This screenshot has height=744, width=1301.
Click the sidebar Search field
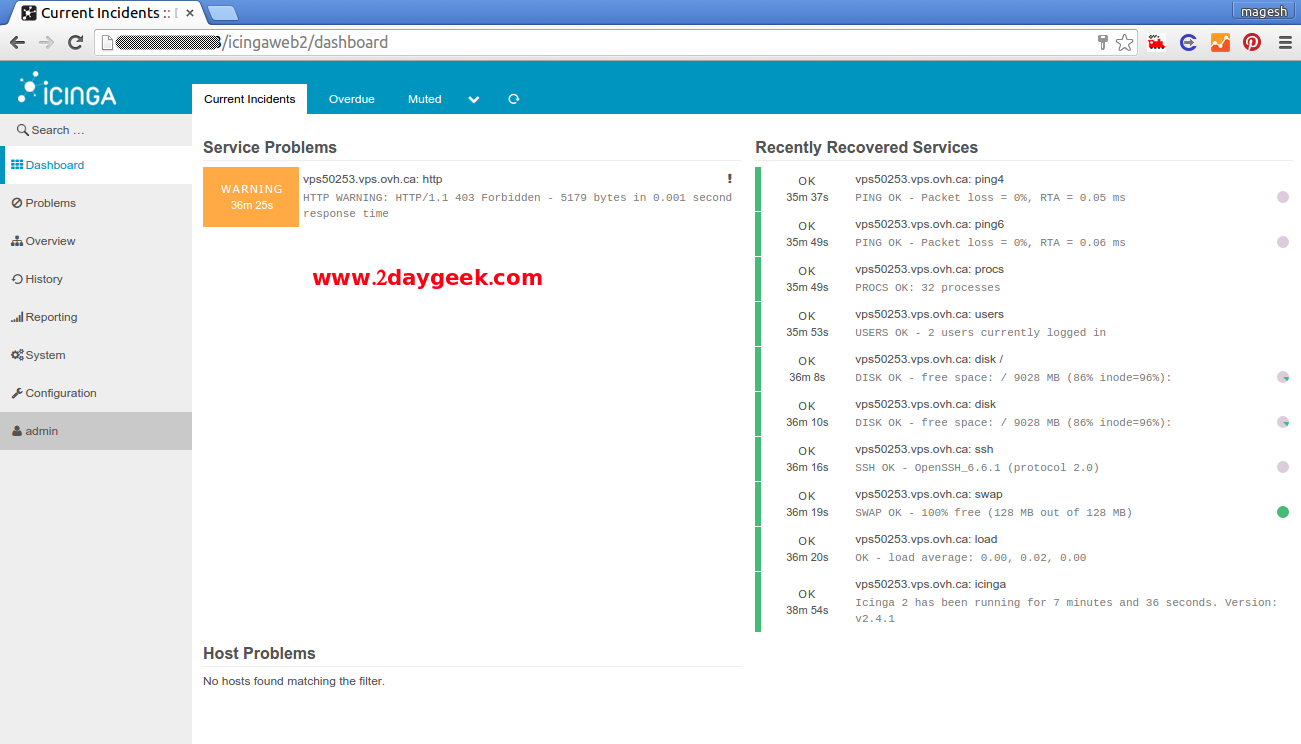pos(96,130)
